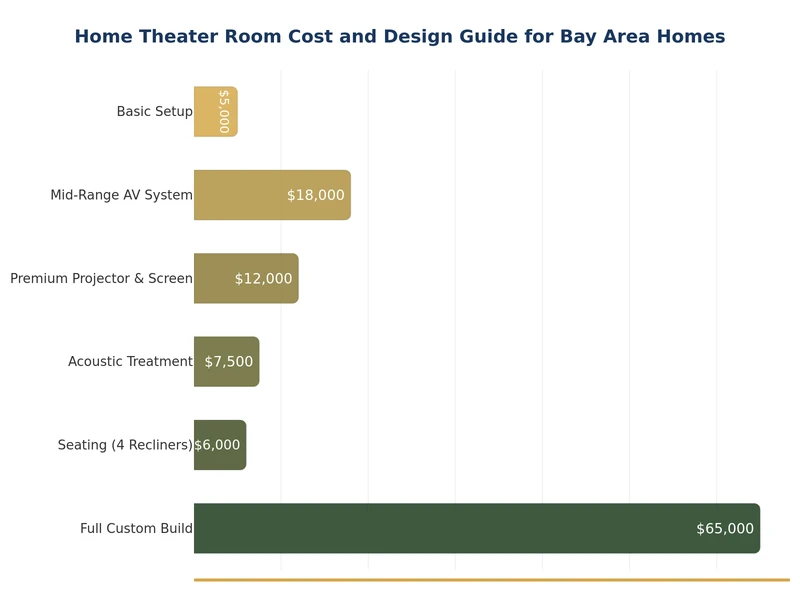The height and width of the screenshot is (600, 800).
Task: Click the $6,000 value text
Action: coord(217,445)
